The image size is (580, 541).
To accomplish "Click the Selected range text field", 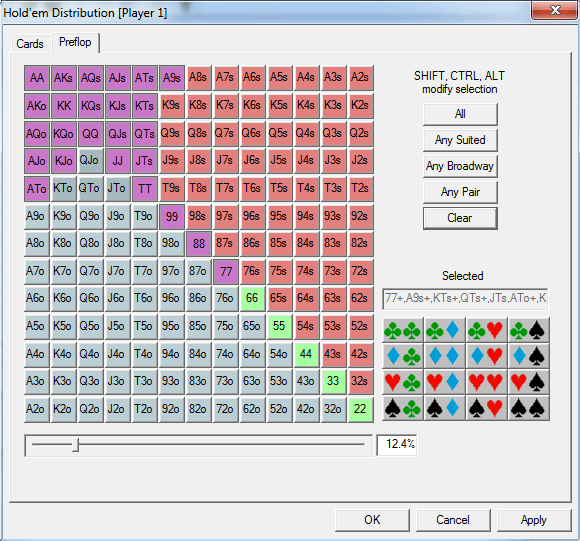I will pyautogui.click(x=465, y=299).
